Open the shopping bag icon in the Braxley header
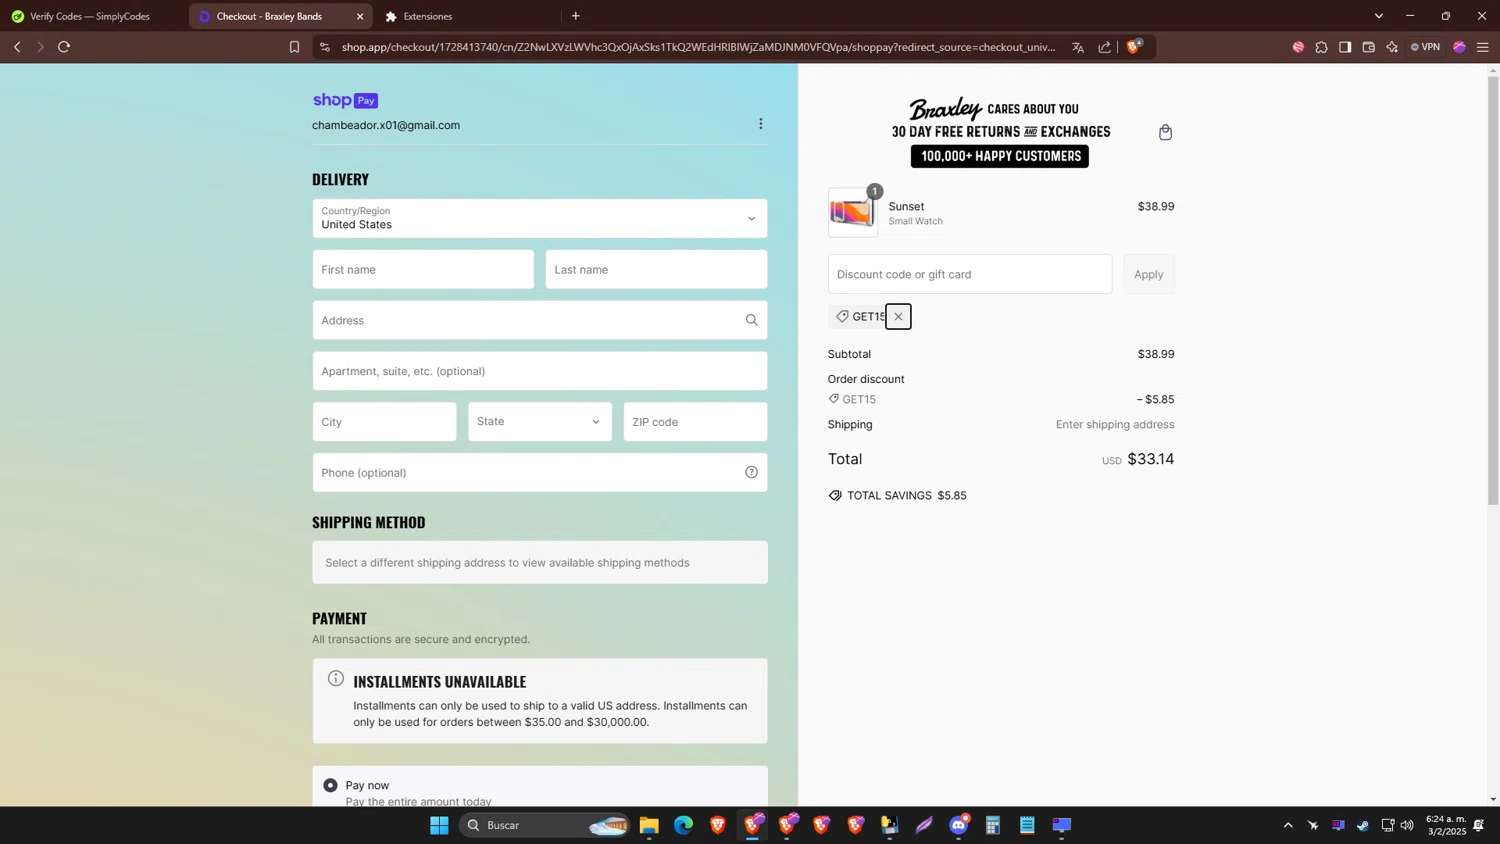 point(1165,132)
